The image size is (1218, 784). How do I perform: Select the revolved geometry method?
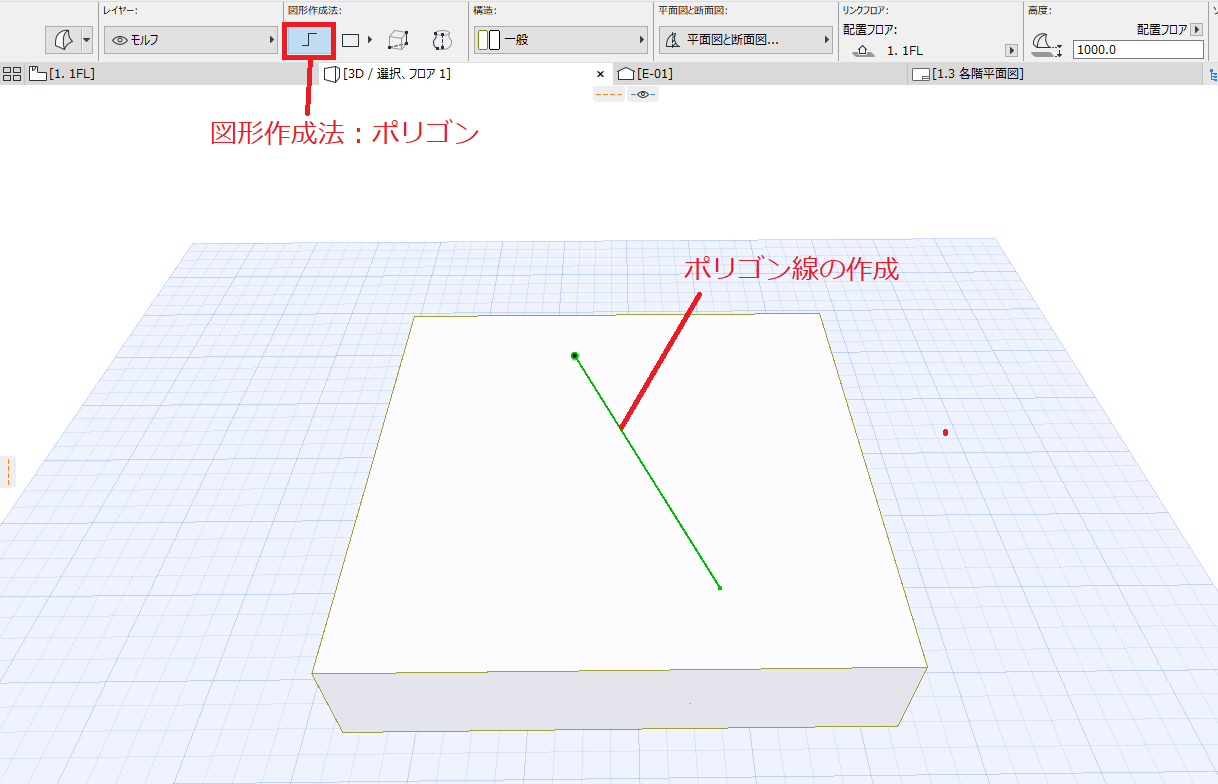click(x=443, y=41)
